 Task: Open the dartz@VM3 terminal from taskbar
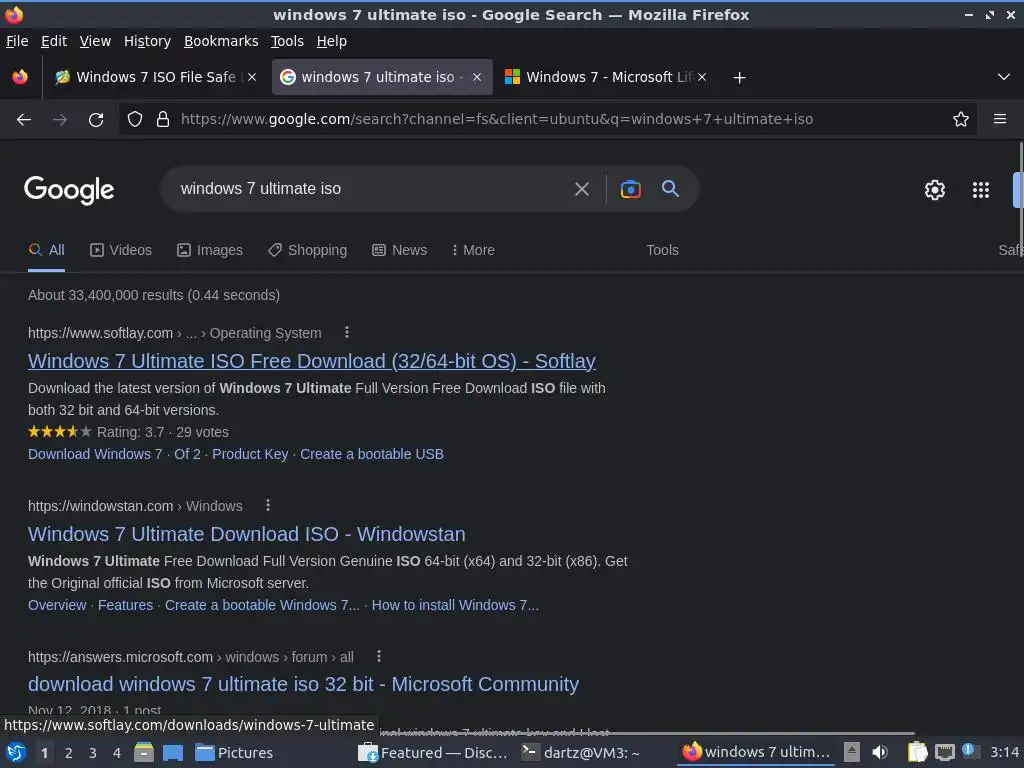click(x=581, y=752)
